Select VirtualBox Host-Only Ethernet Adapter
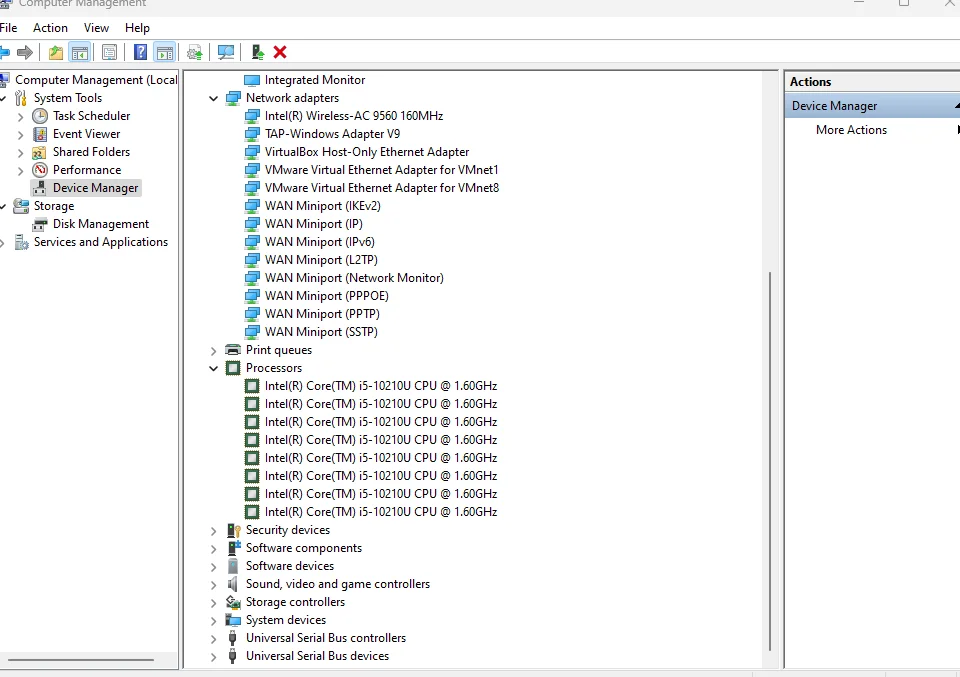The width and height of the screenshot is (960, 677). click(x=367, y=152)
